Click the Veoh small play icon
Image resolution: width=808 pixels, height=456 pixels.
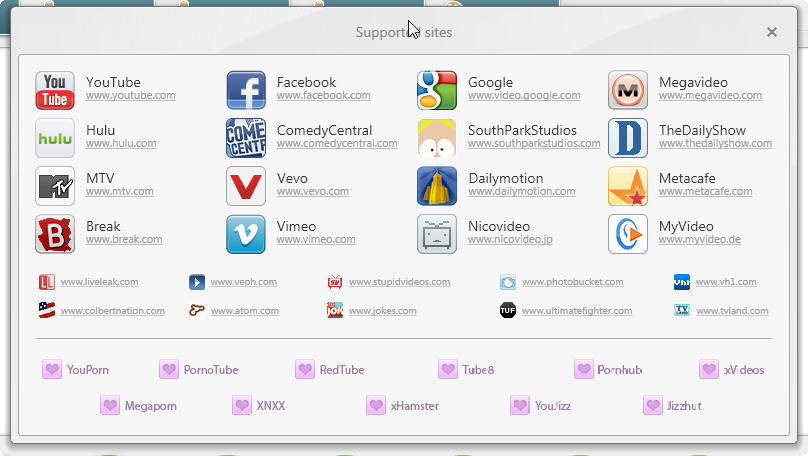pyautogui.click(x=197, y=282)
